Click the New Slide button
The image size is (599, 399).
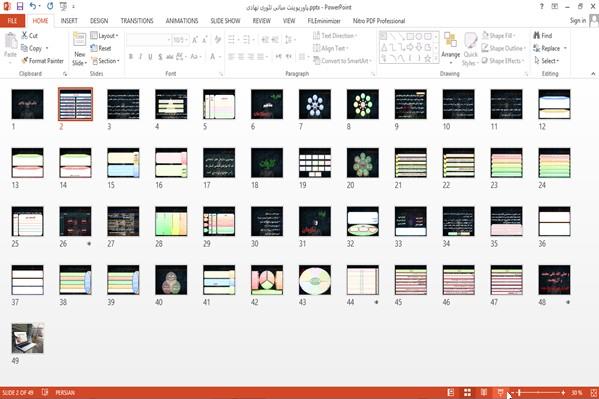click(79, 50)
